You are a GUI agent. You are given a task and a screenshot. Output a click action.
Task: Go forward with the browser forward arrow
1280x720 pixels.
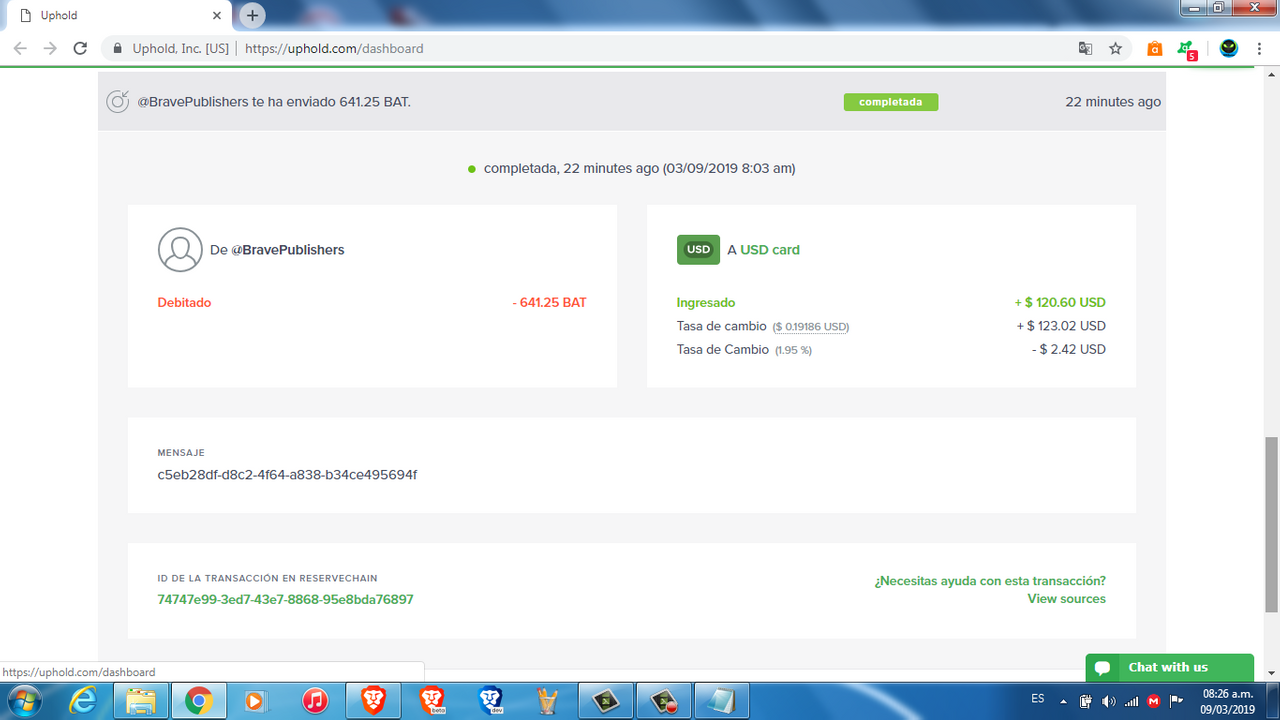[50, 48]
